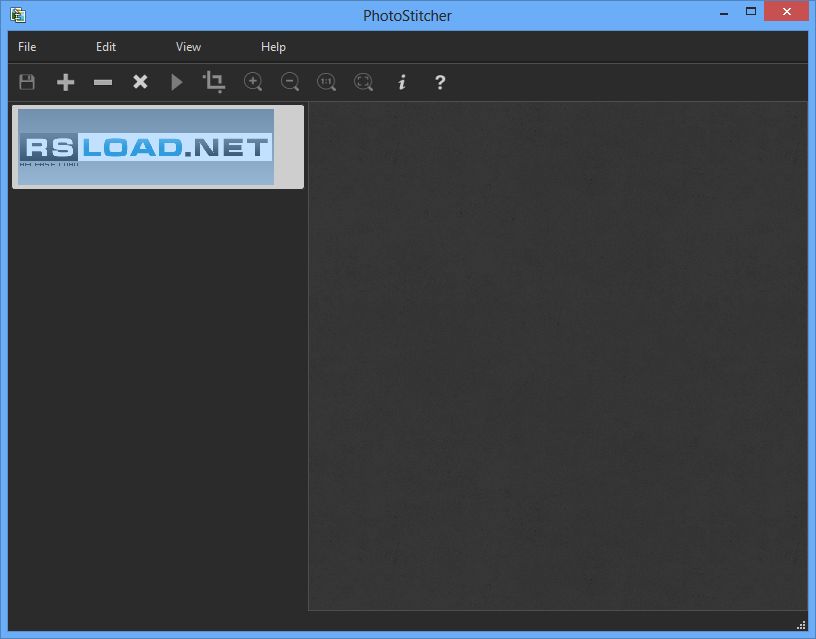This screenshot has height=639, width=816.
Task: Open the File menu
Action: point(27,47)
